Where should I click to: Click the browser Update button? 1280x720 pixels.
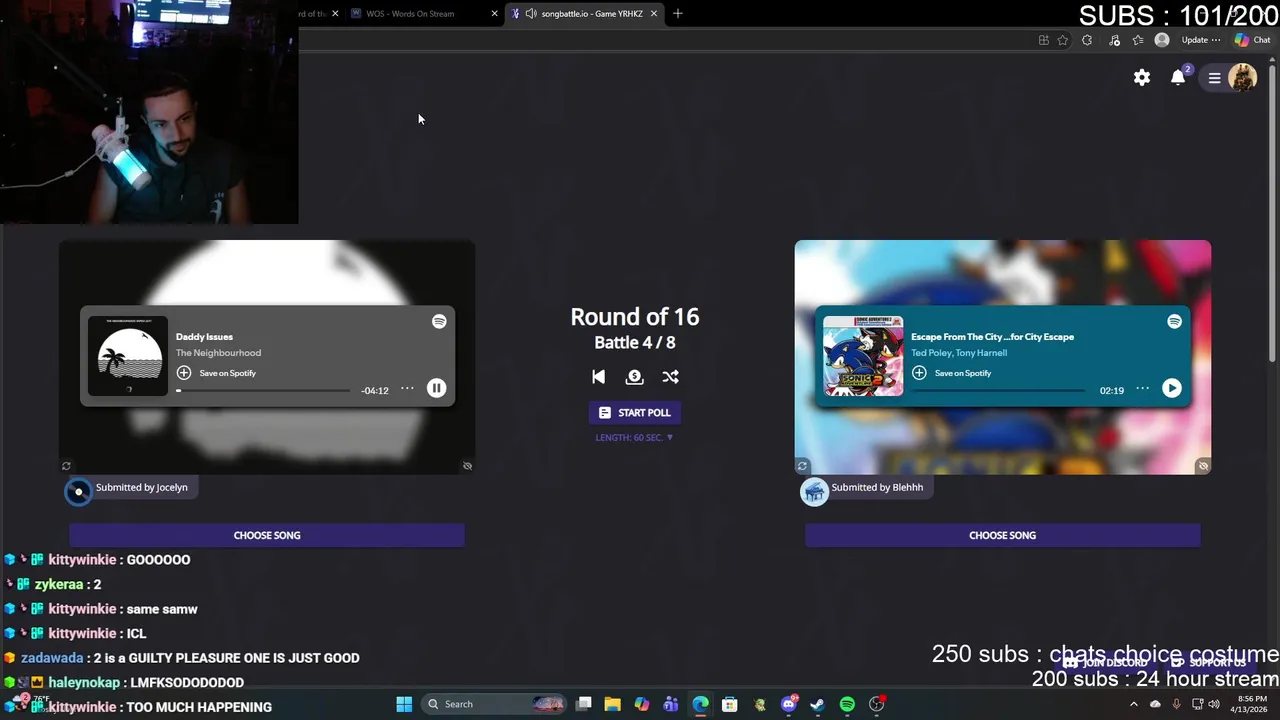coord(1201,40)
